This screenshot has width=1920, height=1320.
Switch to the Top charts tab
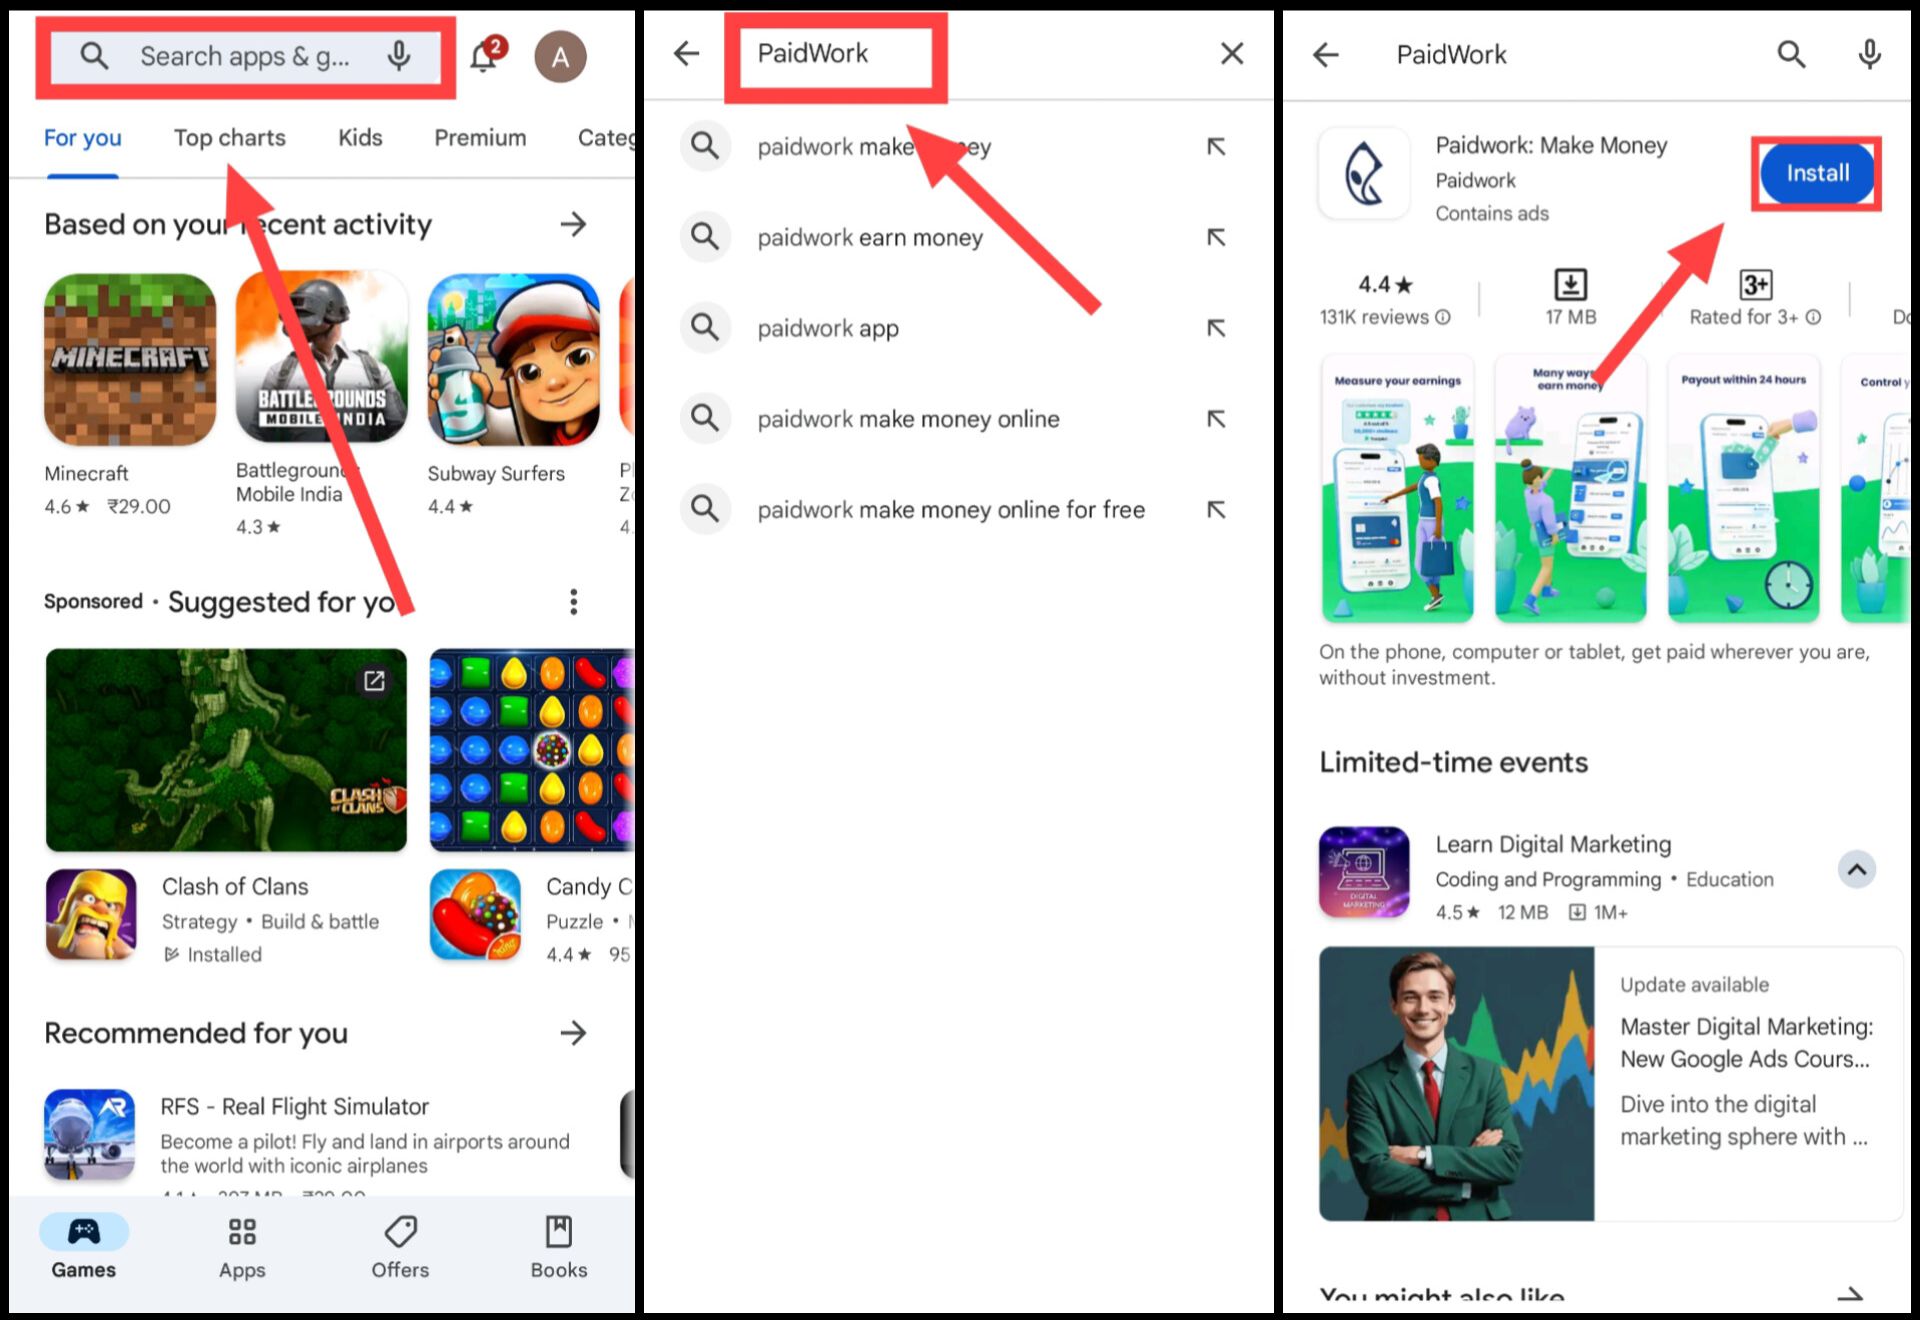(230, 138)
